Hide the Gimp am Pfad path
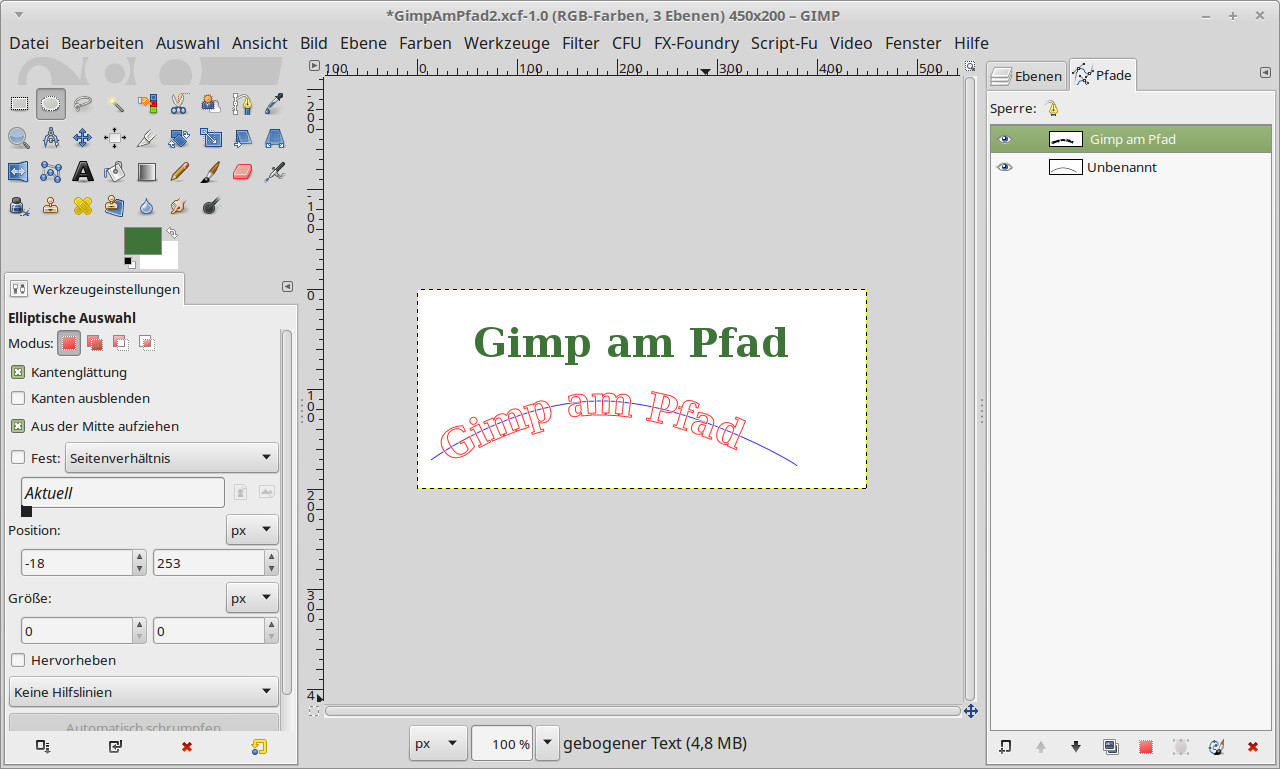This screenshot has width=1280, height=769. (x=1005, y=139)
